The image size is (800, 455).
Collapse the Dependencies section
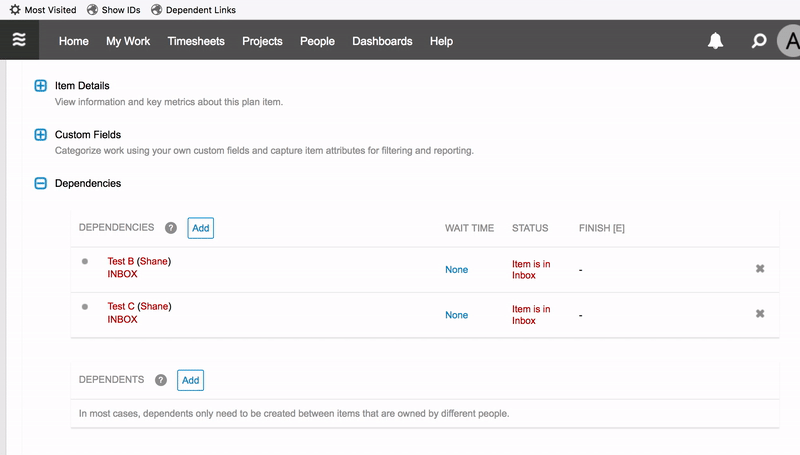pos(40,183)
